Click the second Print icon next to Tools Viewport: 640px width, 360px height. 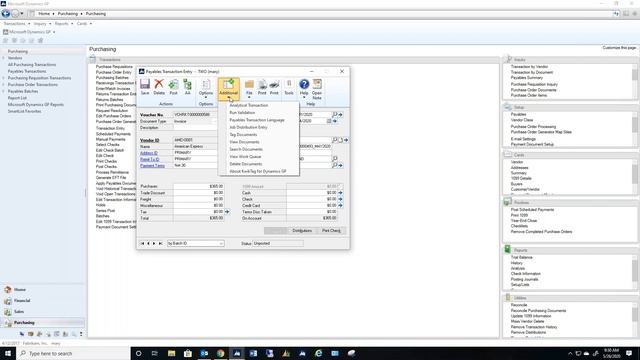[x=274, y=87]
